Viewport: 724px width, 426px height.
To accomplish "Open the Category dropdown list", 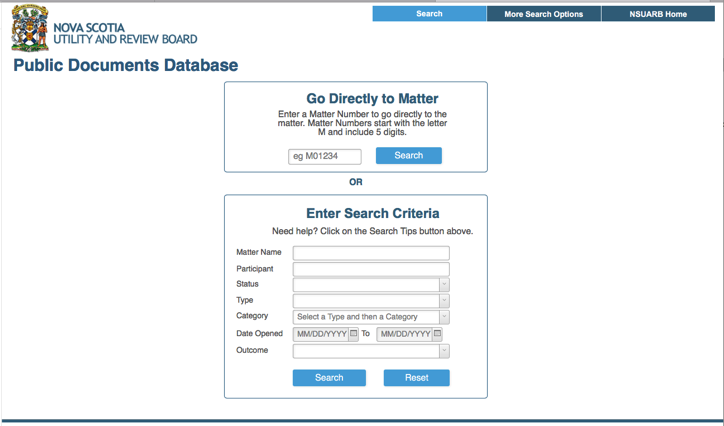I will (x=444, y=317).
